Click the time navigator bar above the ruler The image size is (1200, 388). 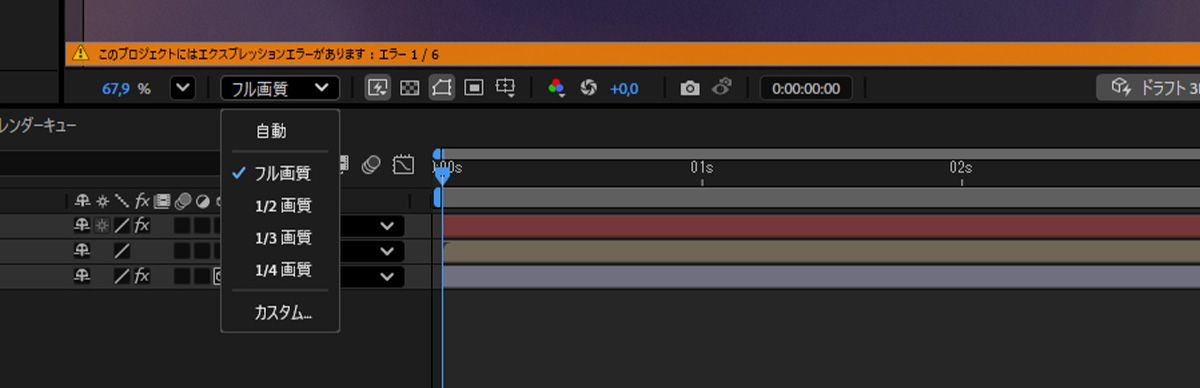tap(820, 153)
